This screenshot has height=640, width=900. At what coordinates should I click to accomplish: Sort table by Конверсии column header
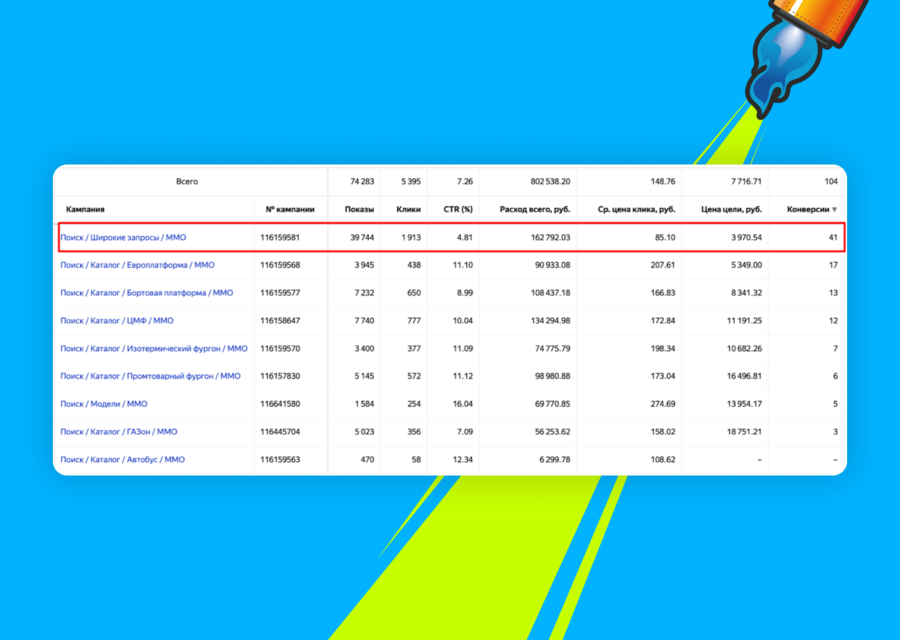(808, 210)
